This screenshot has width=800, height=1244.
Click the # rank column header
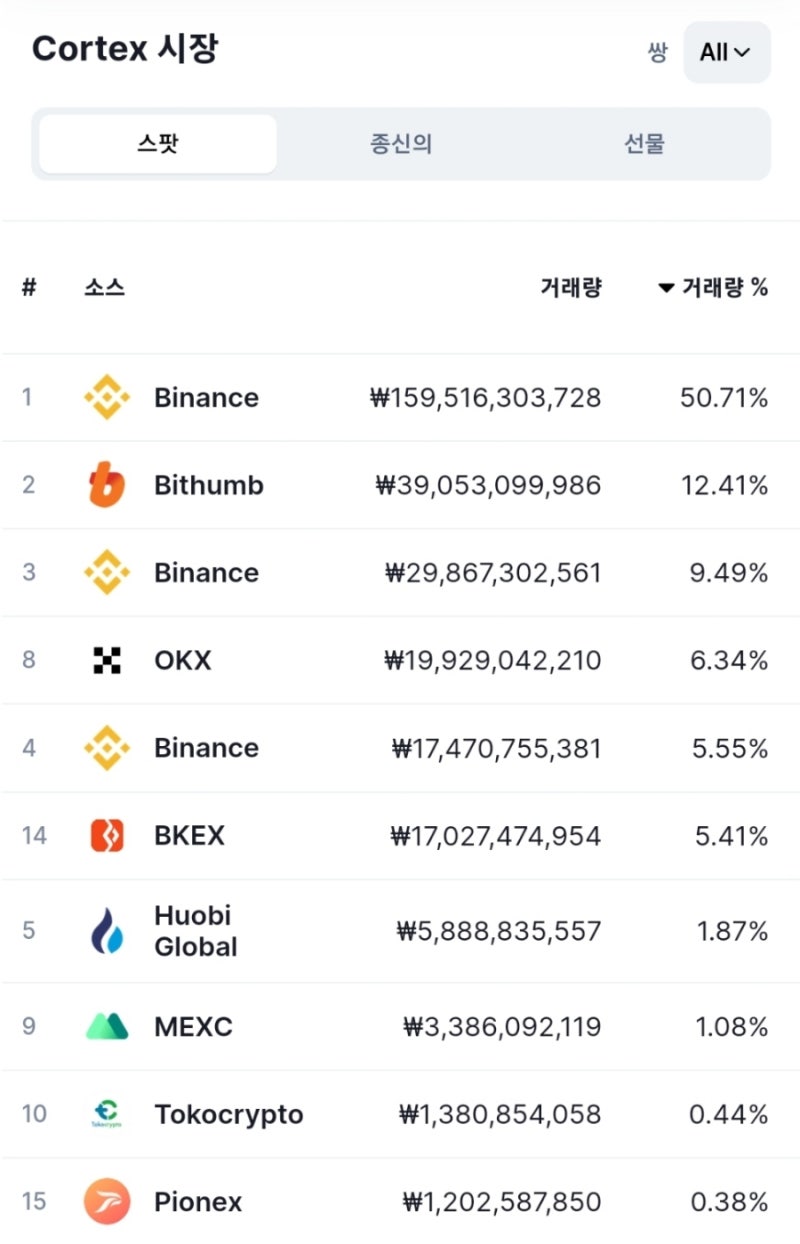pyautogui.click(x=29, y=288)
